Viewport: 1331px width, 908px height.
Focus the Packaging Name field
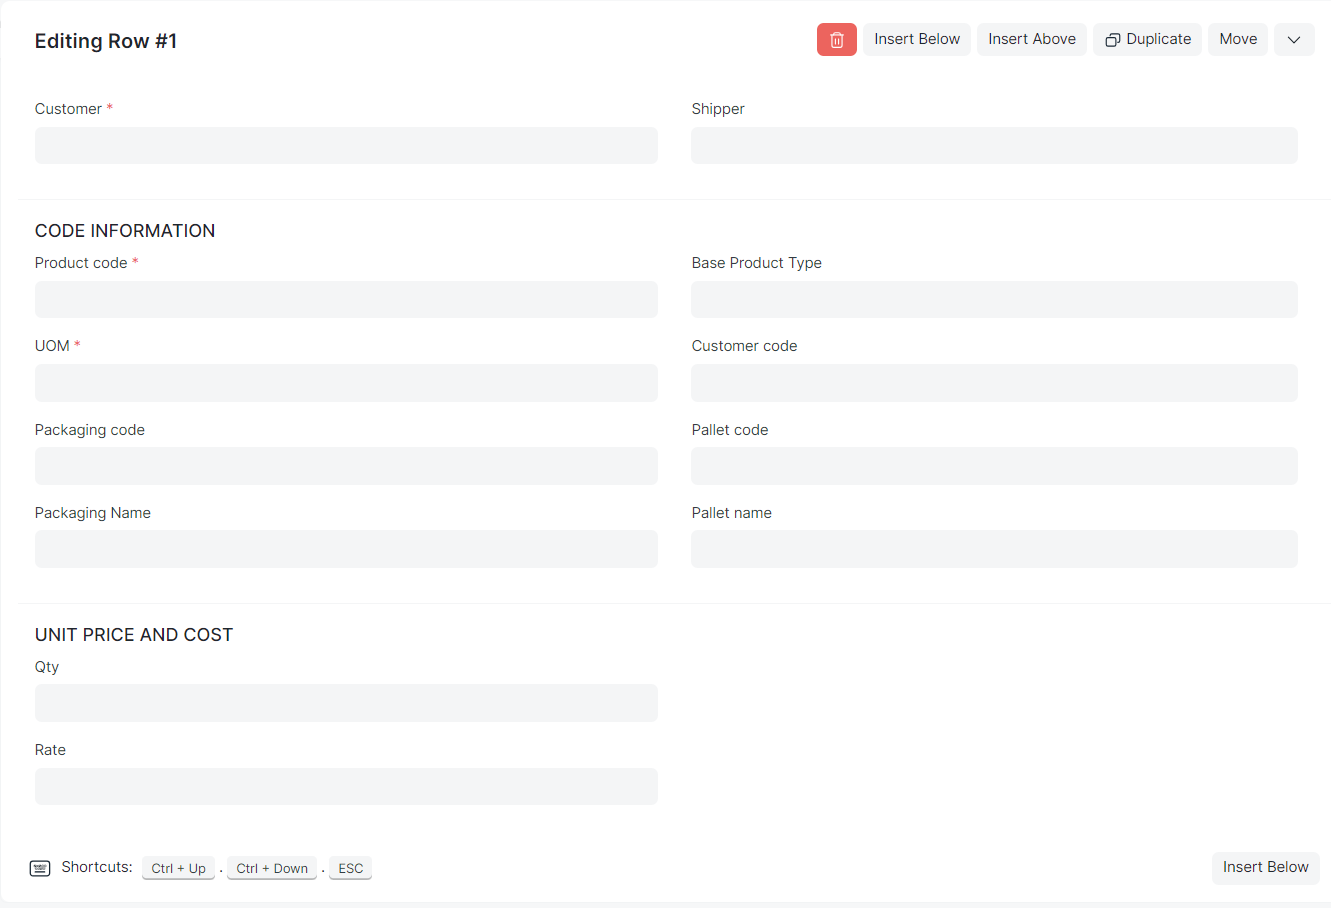346,549
